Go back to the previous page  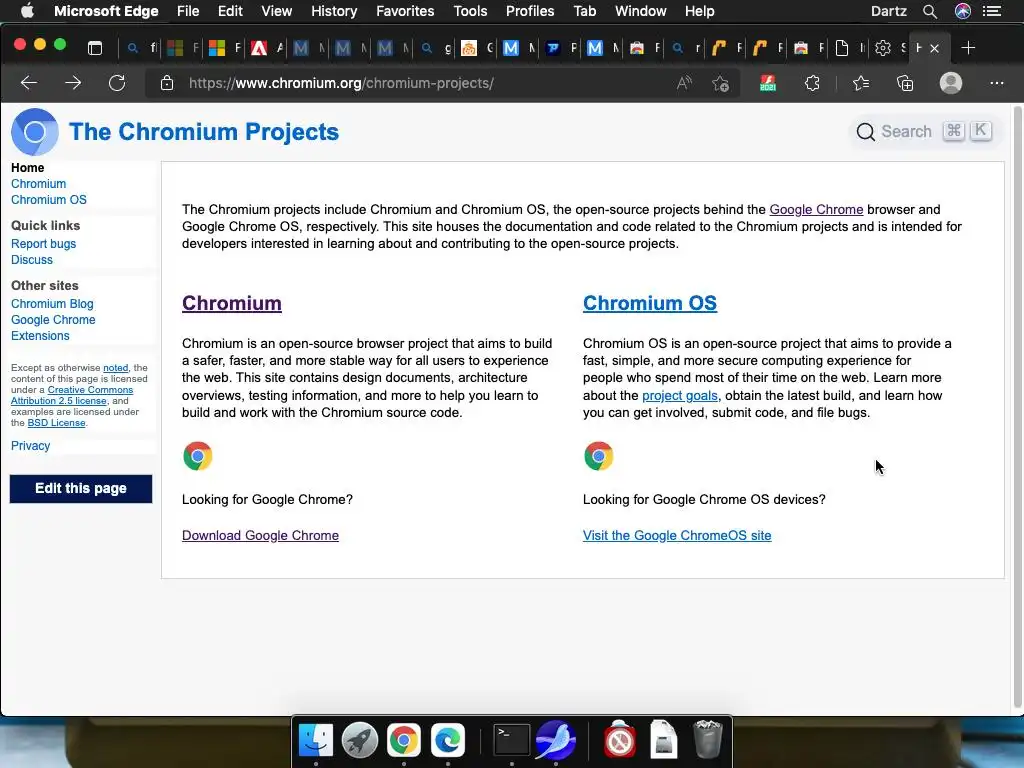point(29,83)
